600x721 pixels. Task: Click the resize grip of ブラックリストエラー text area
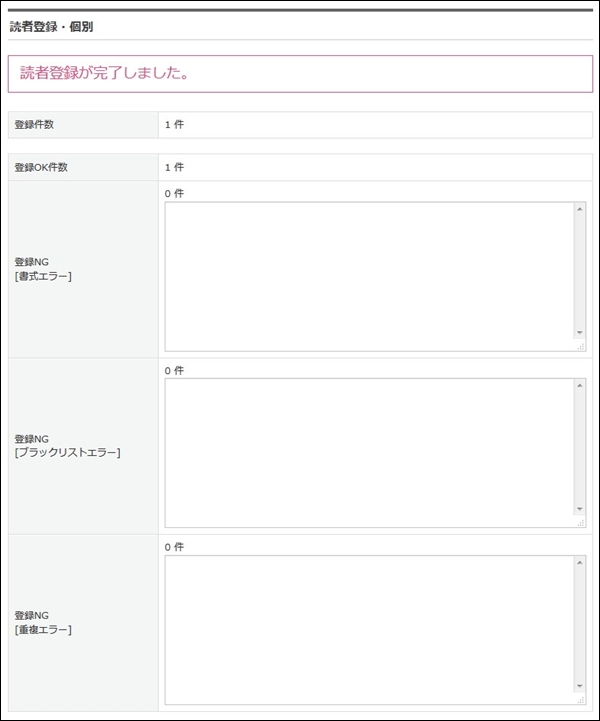point(581,523)
